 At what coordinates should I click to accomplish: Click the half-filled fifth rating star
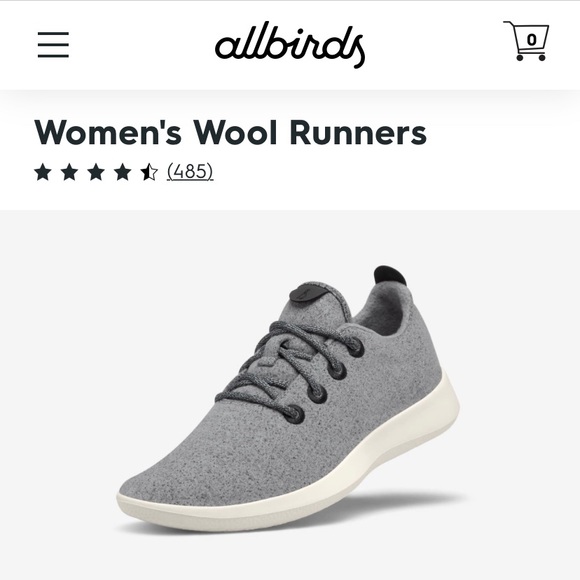pos(149,172)
